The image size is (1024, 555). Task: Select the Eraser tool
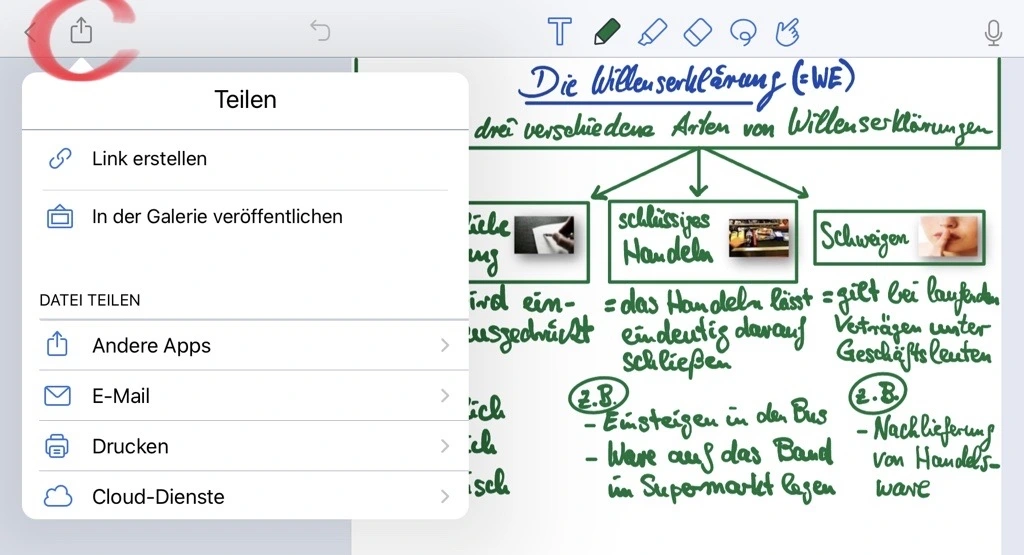click(697, 32)
